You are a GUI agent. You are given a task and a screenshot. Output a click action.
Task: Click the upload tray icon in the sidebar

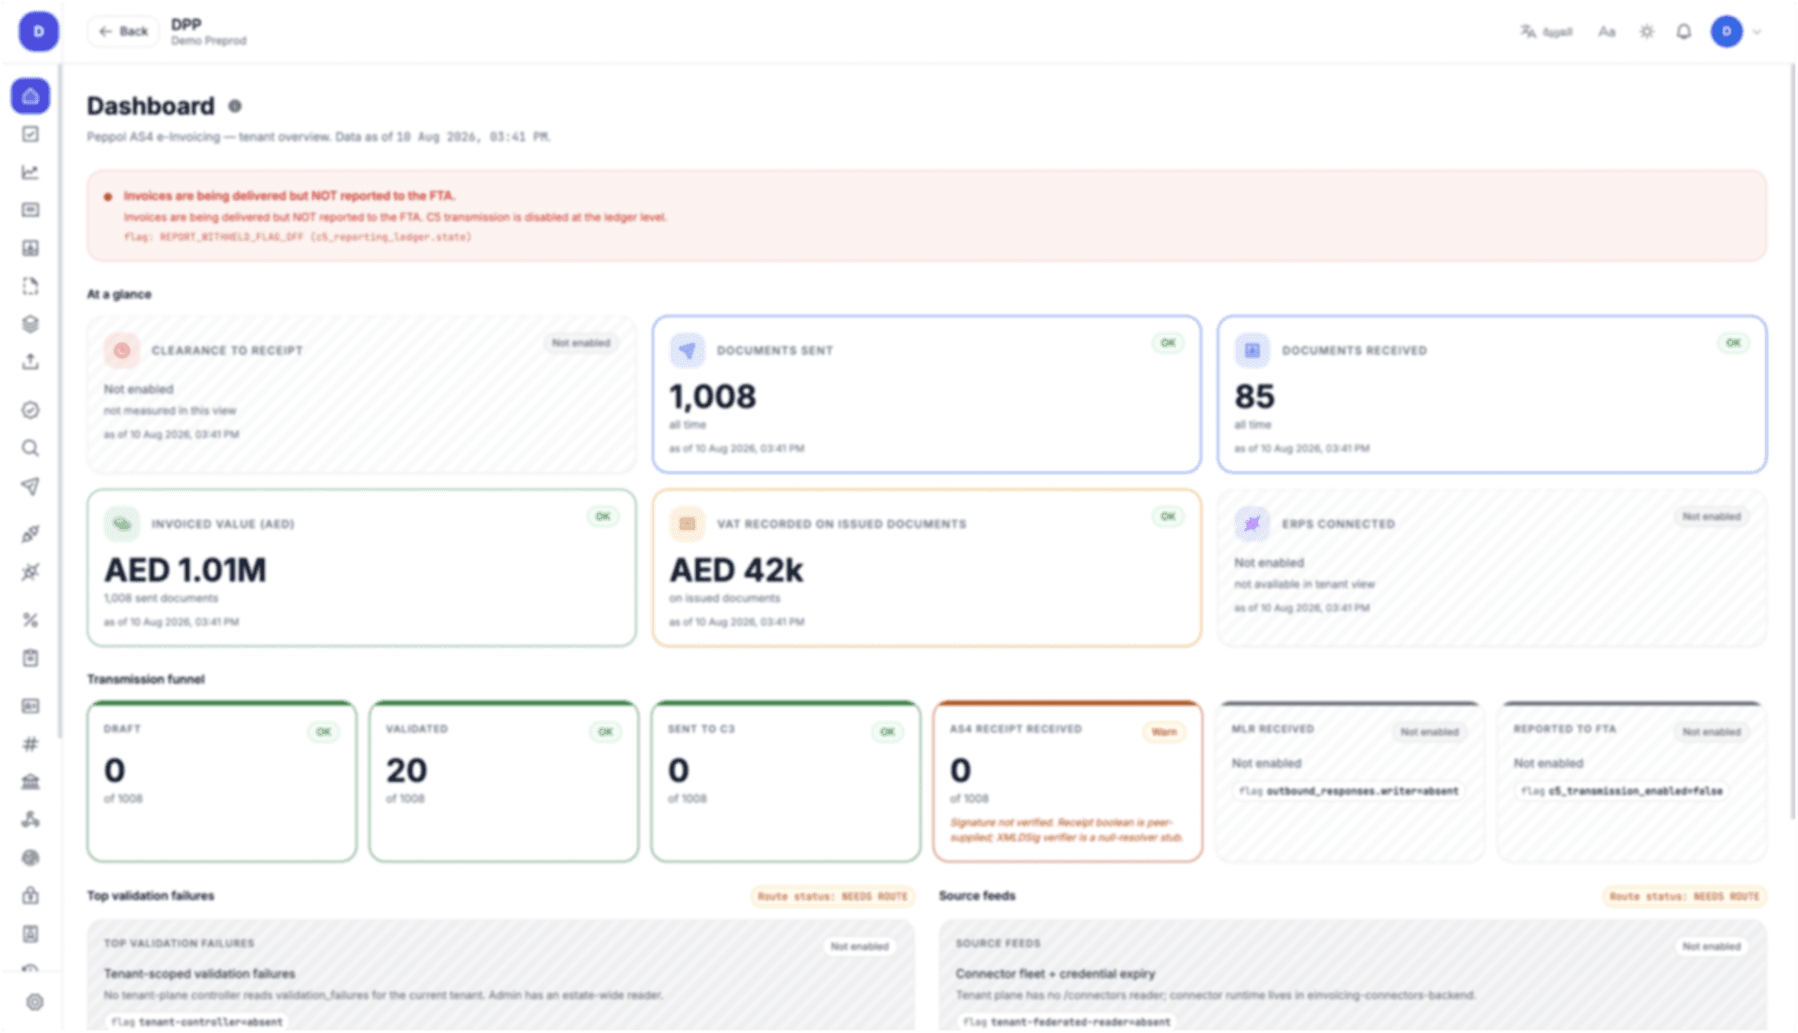(x=31, y=362)
